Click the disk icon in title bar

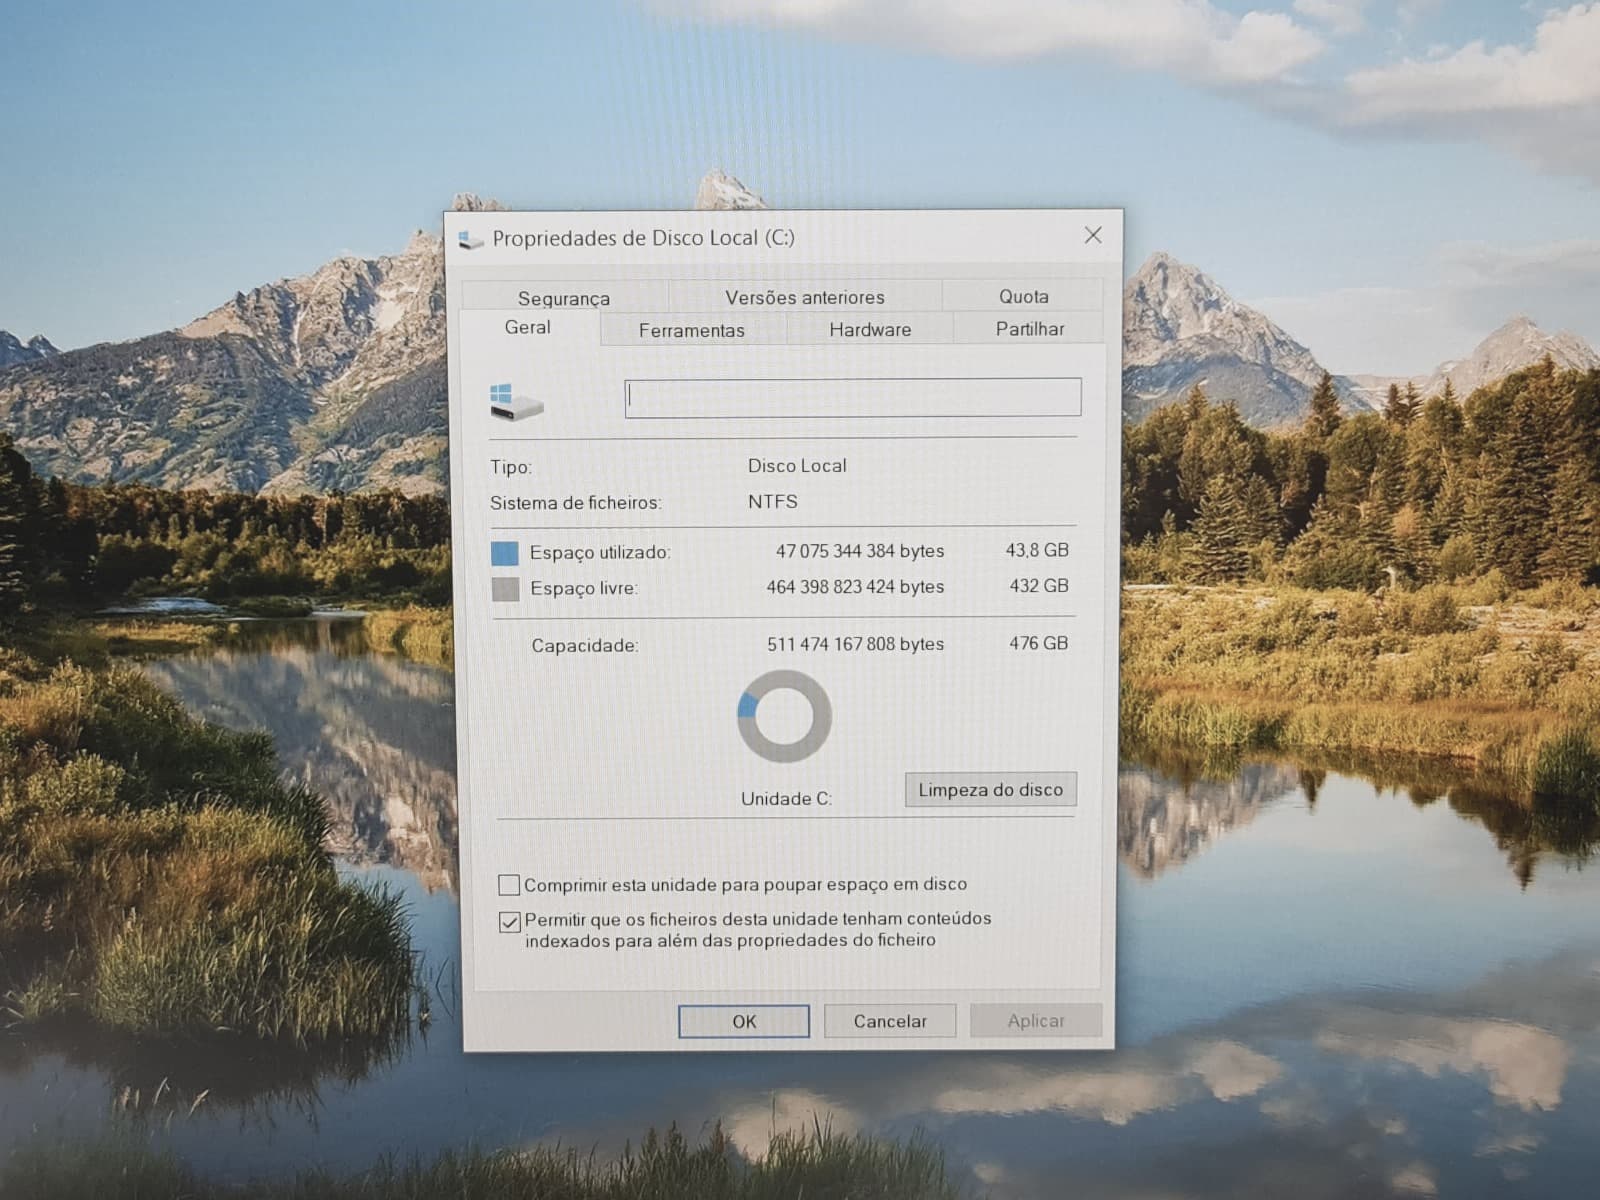470,239
